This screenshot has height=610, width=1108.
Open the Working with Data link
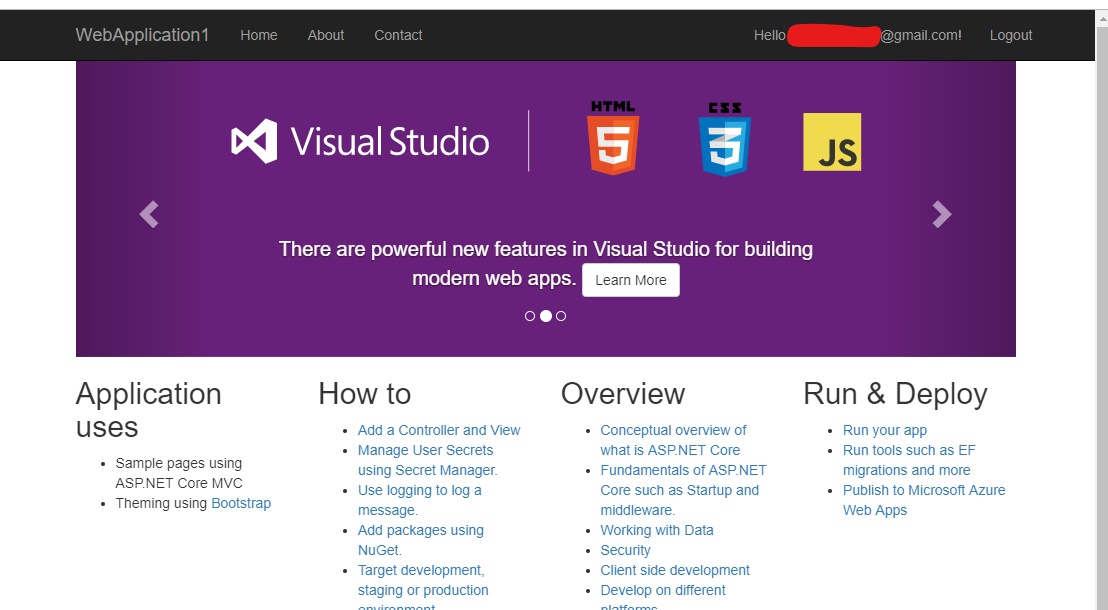(656, 530)
